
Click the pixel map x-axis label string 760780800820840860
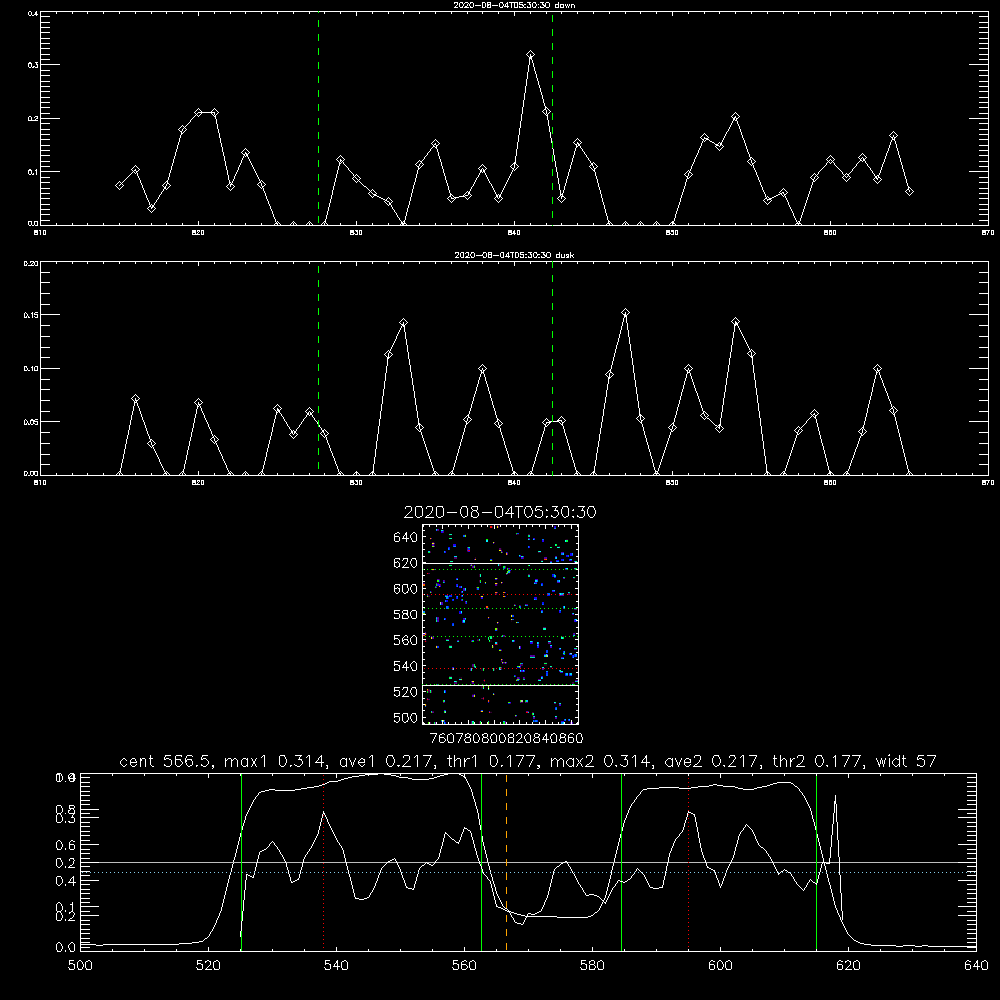(x=507, y=739)
